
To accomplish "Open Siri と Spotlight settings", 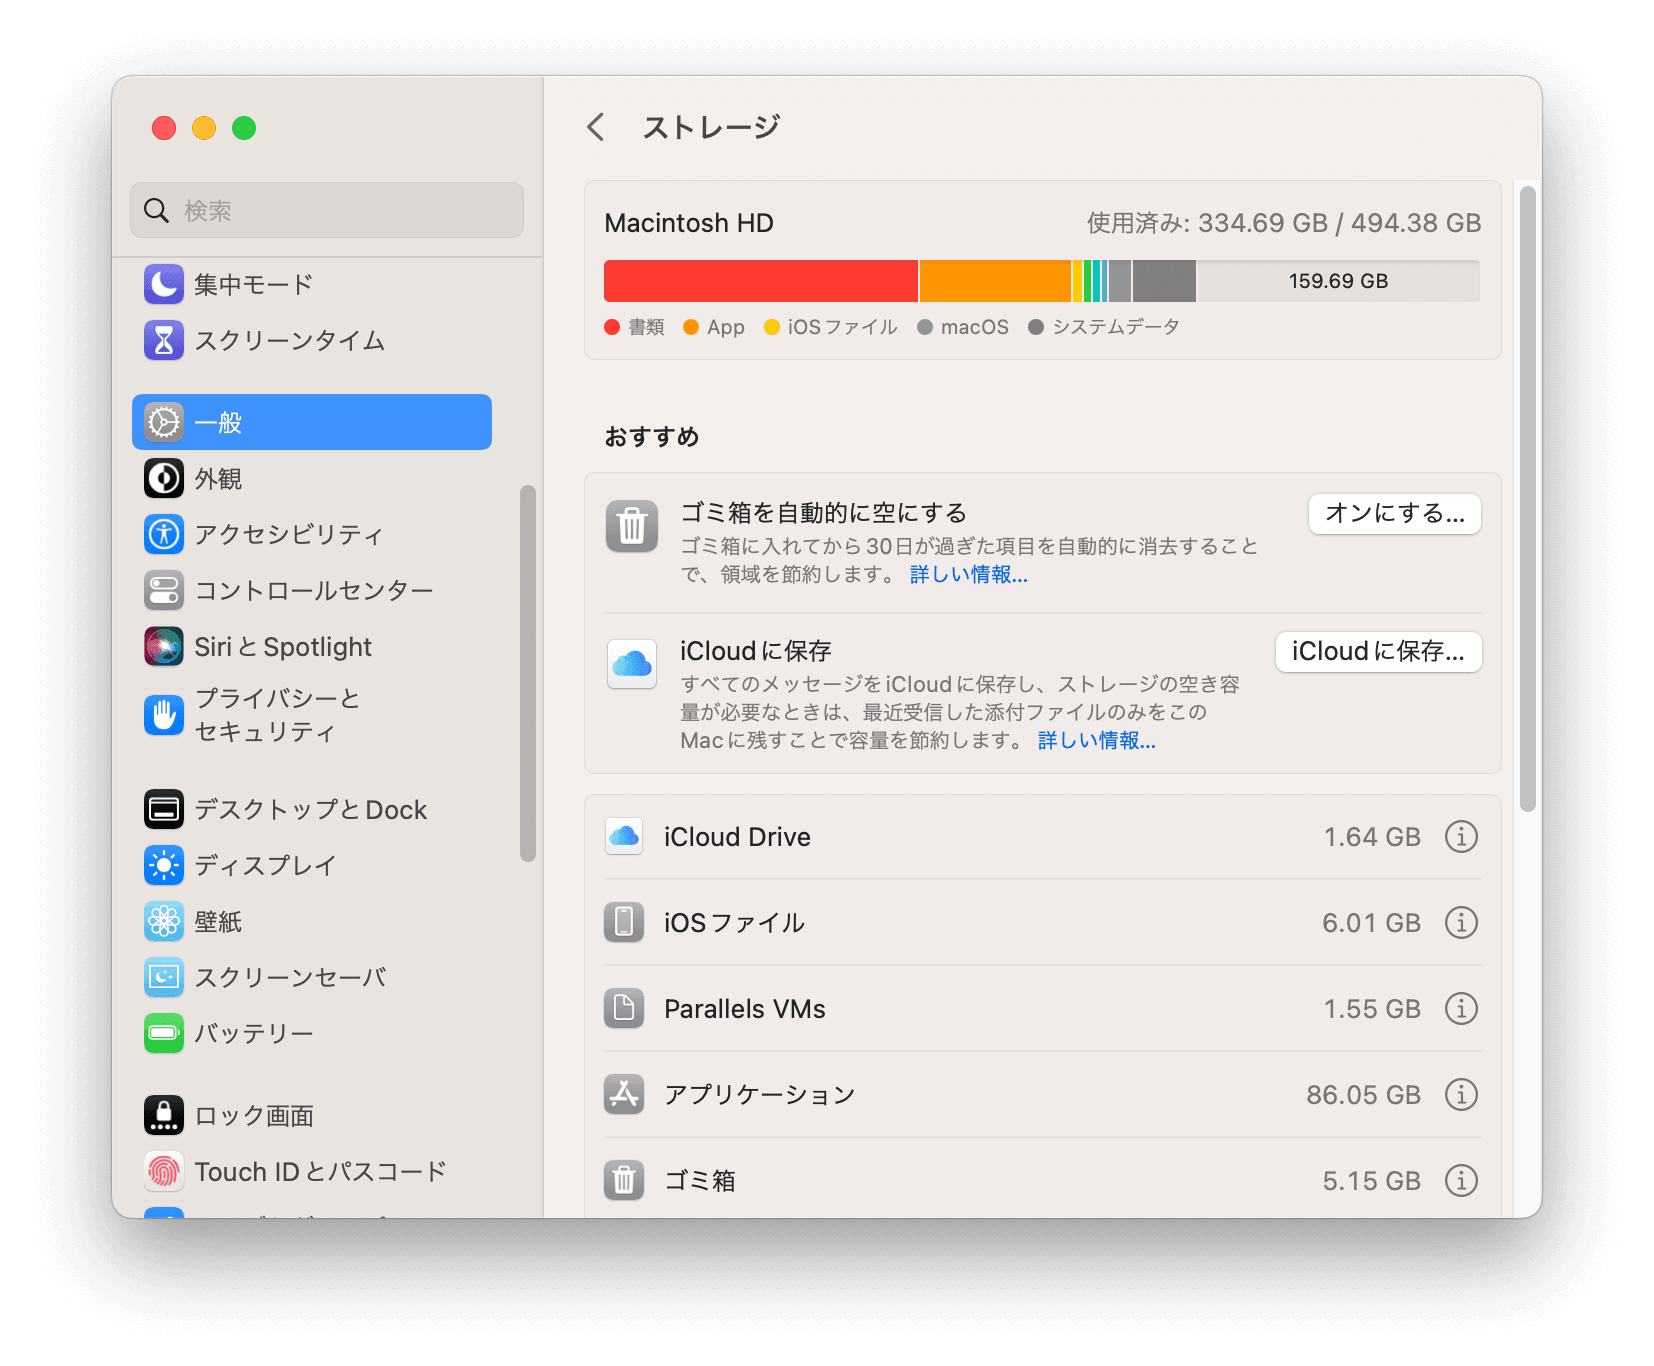I will point(312,646).
